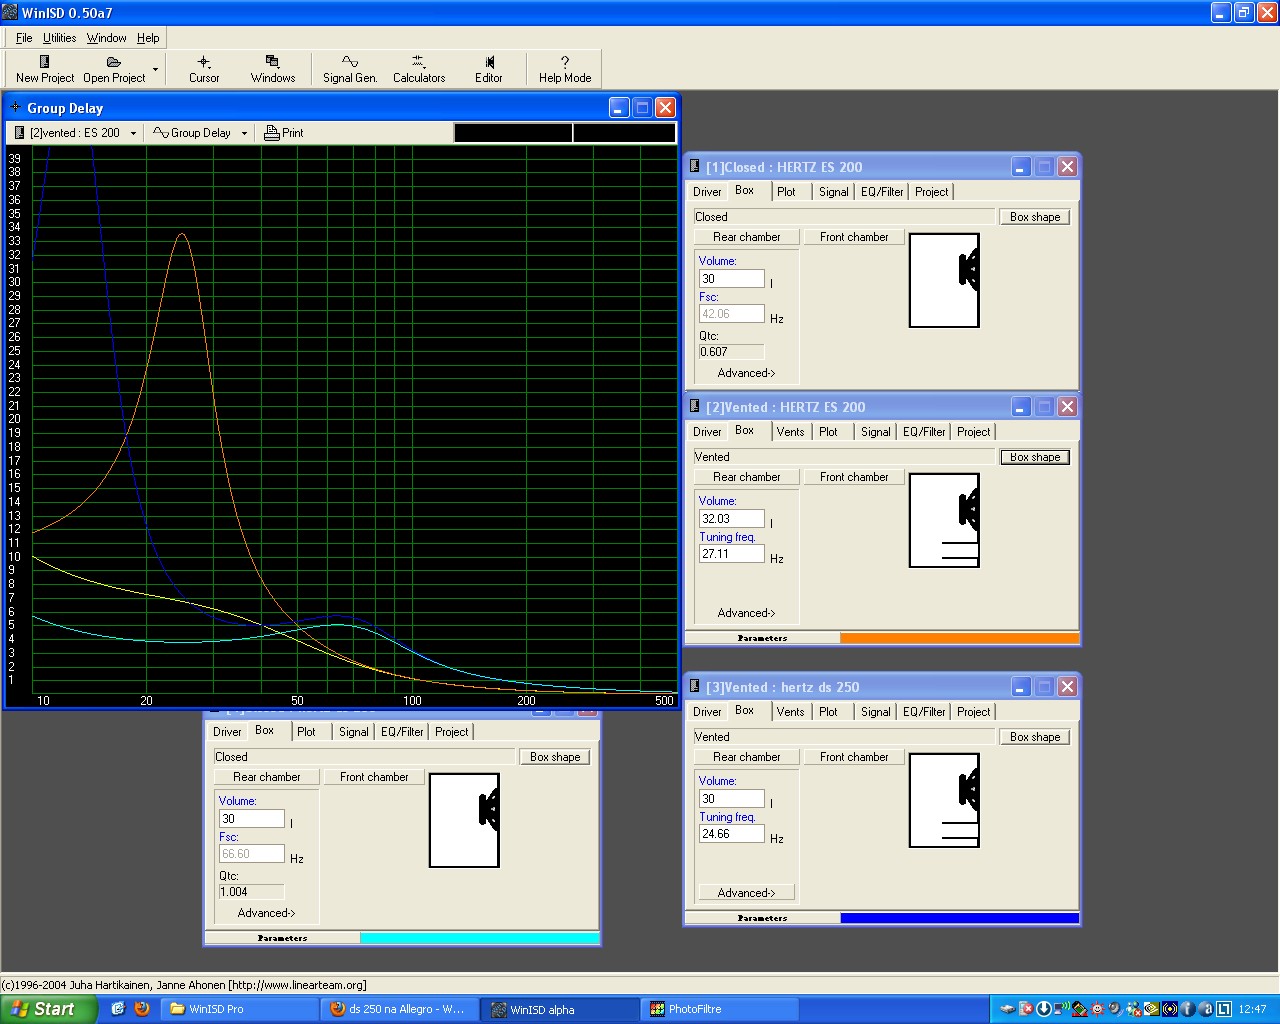
Task: Open EQ/Filter tab in Closed ES 200 window
Action: [881, 192]
